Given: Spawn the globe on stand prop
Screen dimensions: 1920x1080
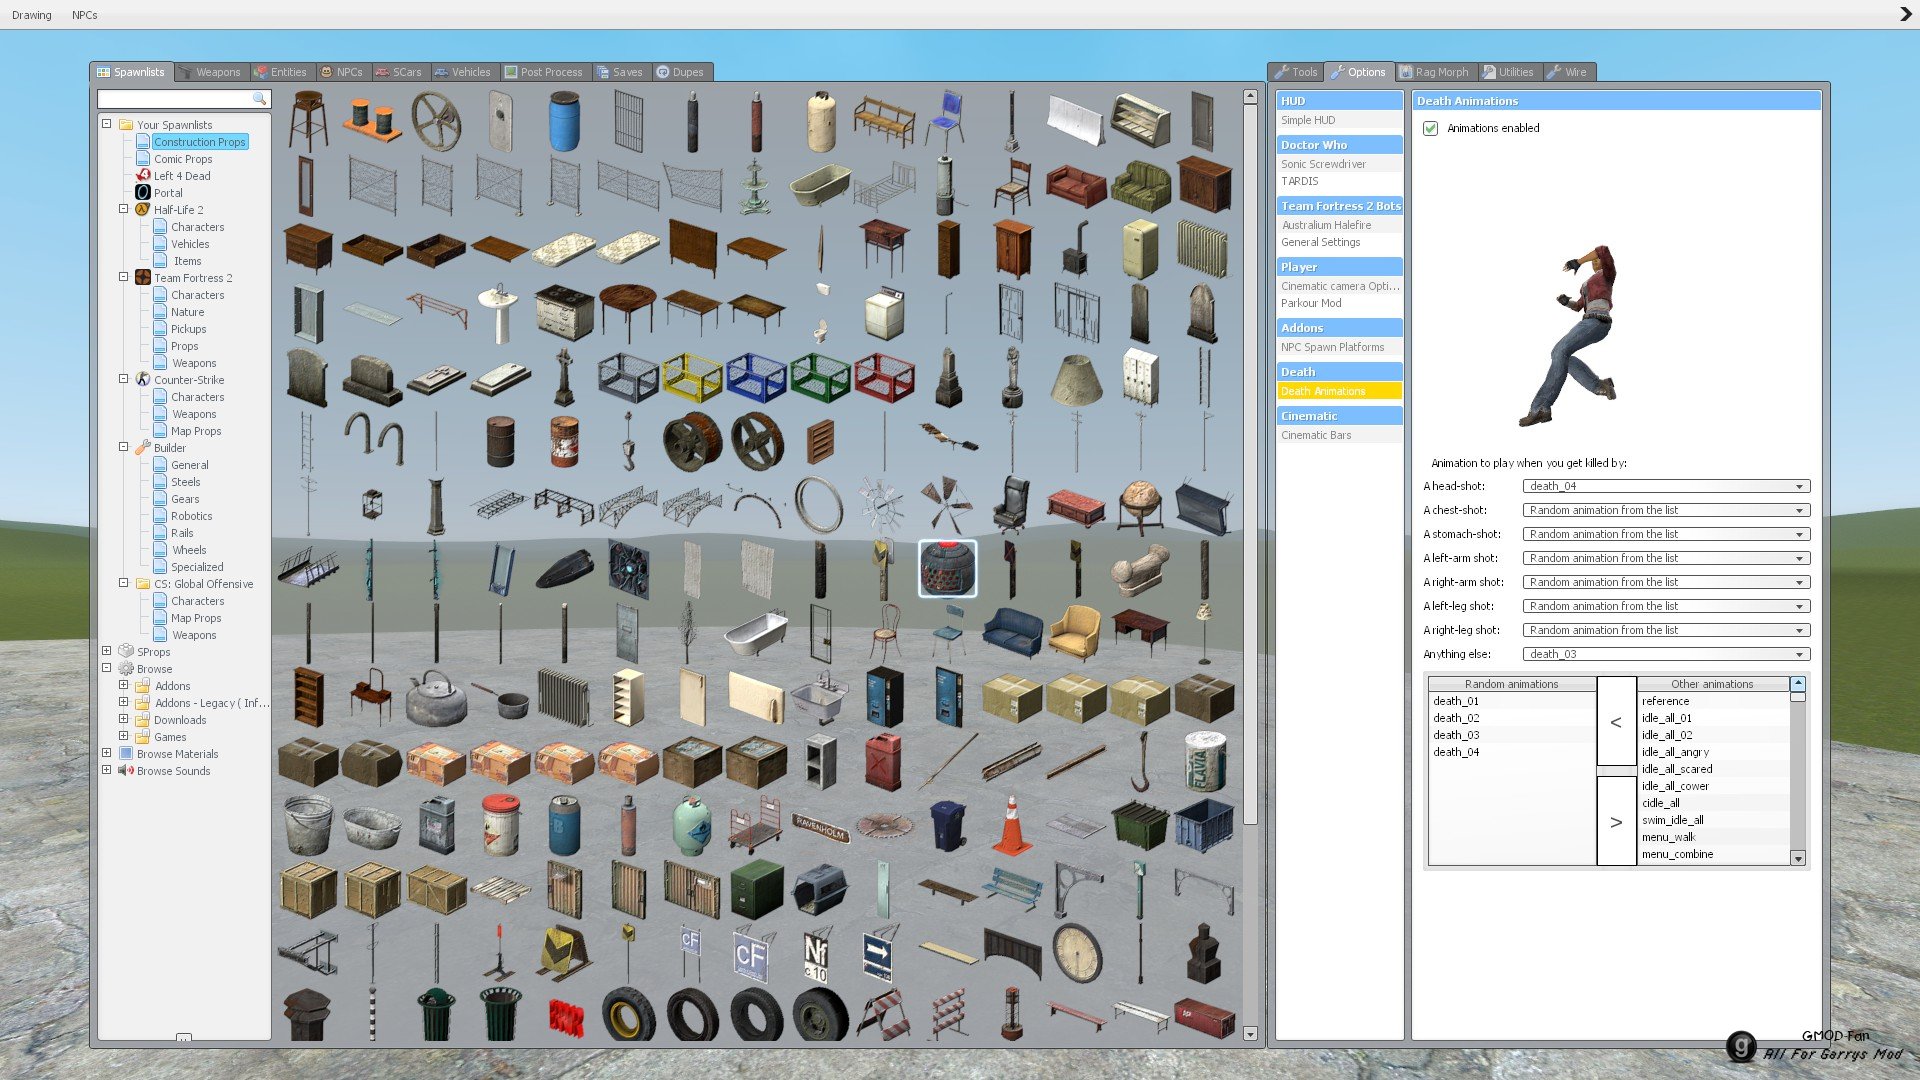Looking at the screenshot, I should (x=1140, y=505).
